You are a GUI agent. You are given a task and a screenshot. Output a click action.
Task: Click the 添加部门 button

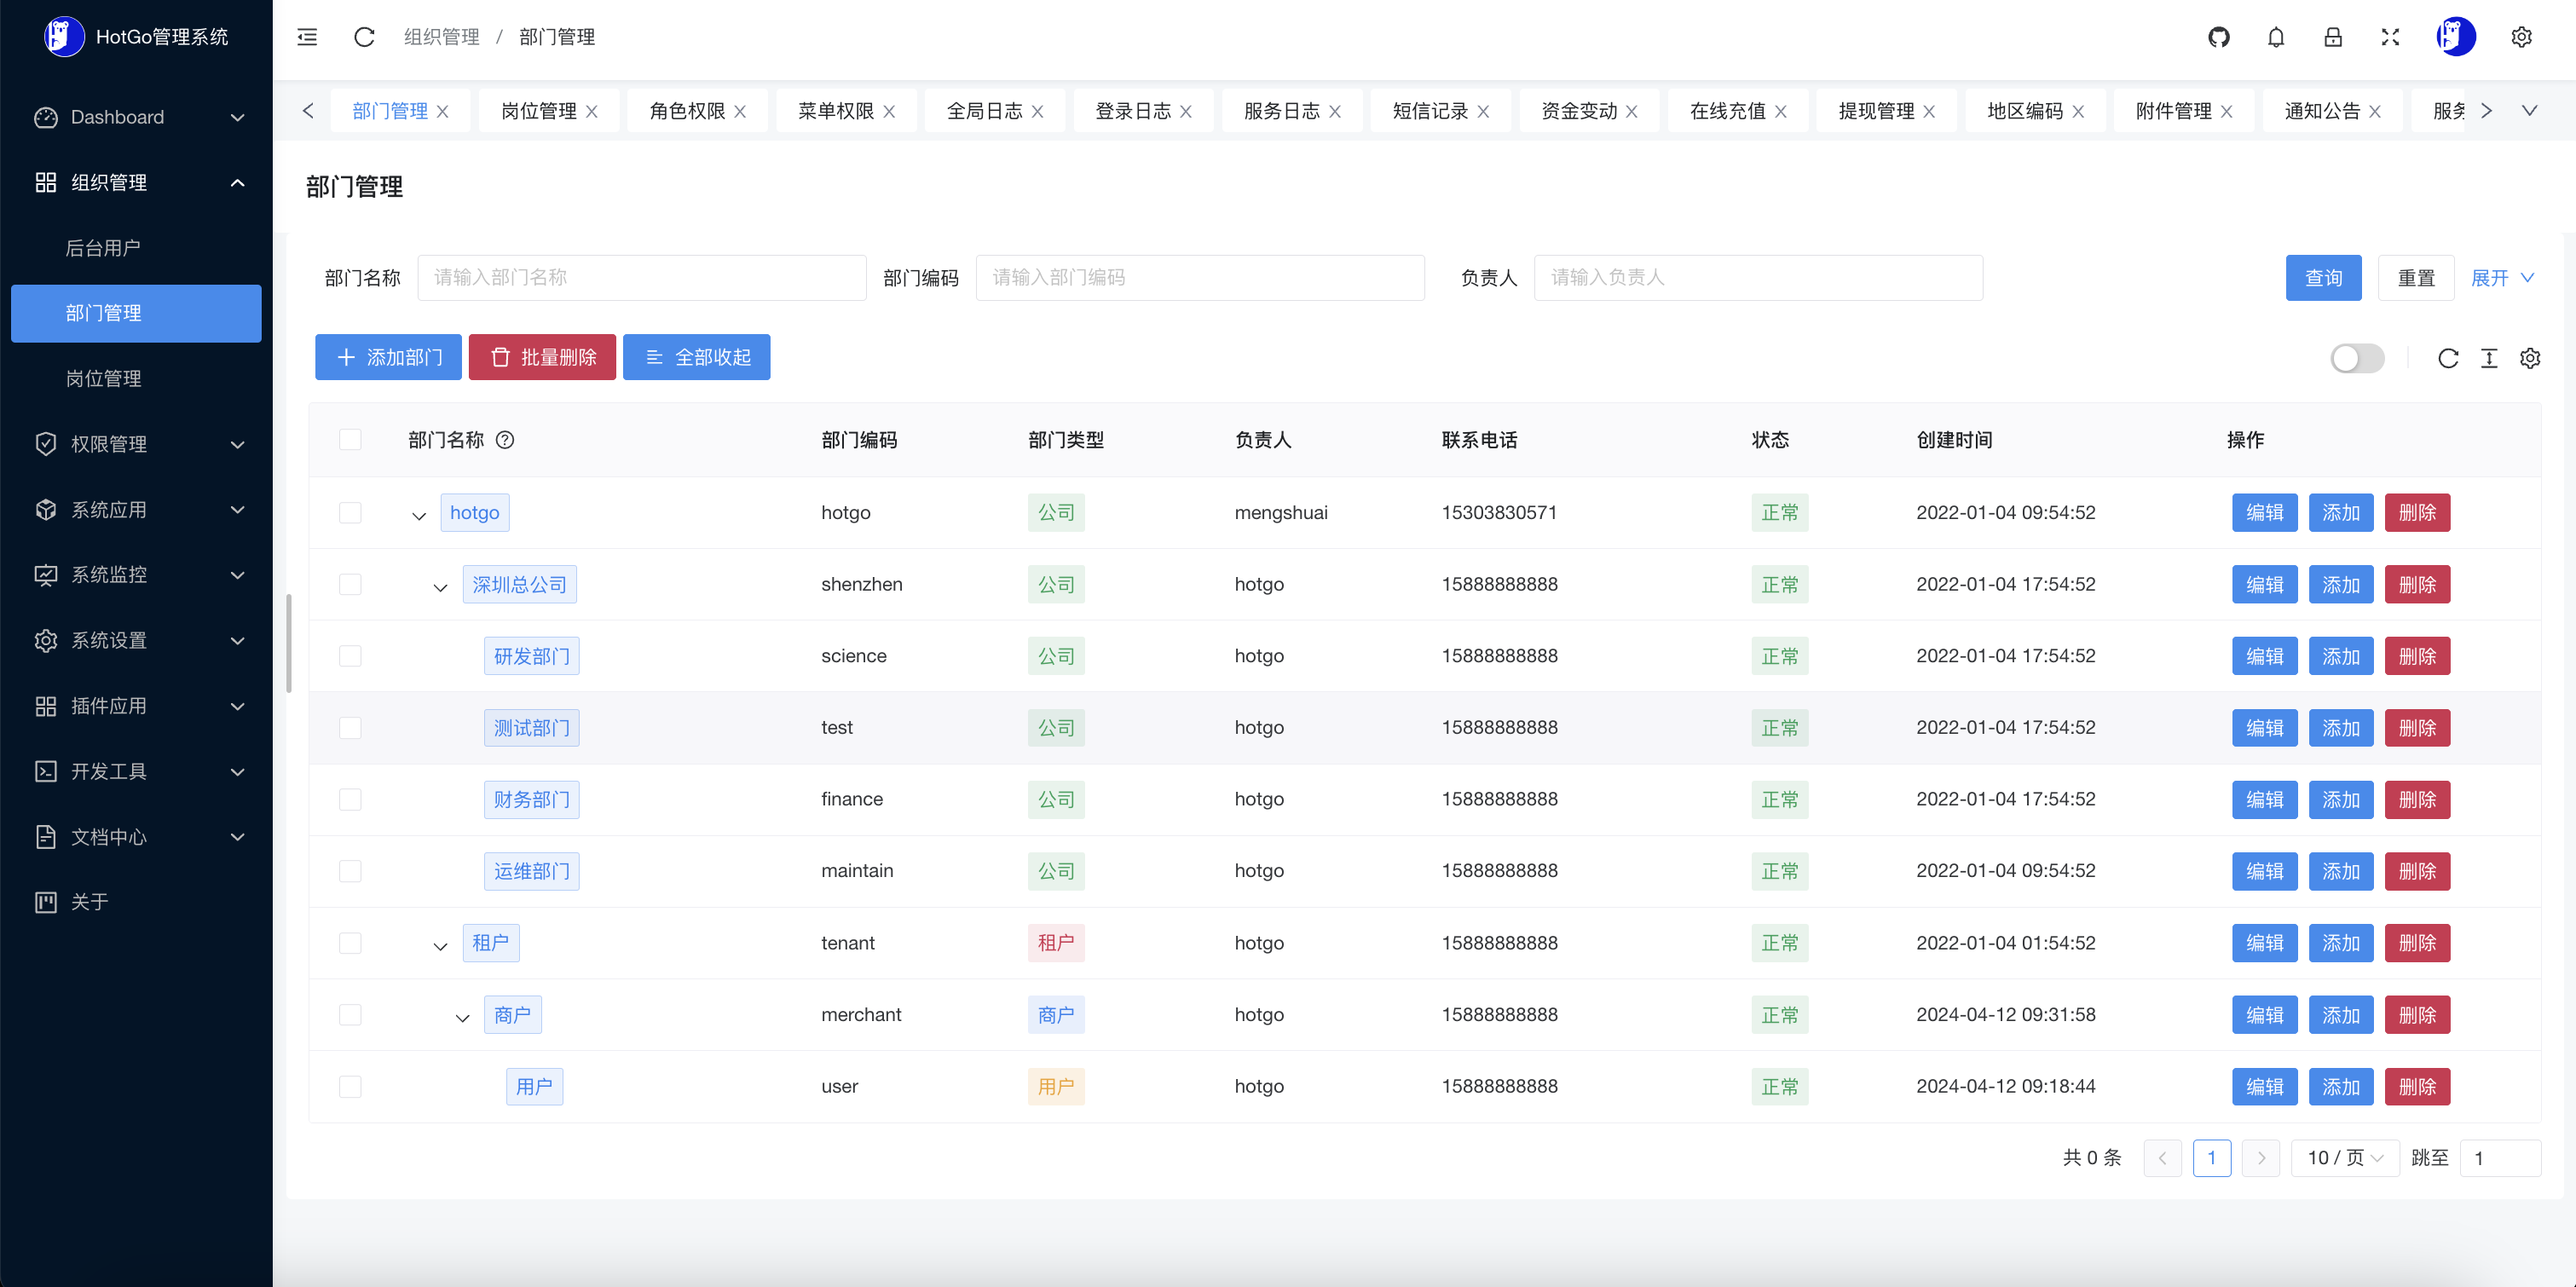(x=388, y=357)
